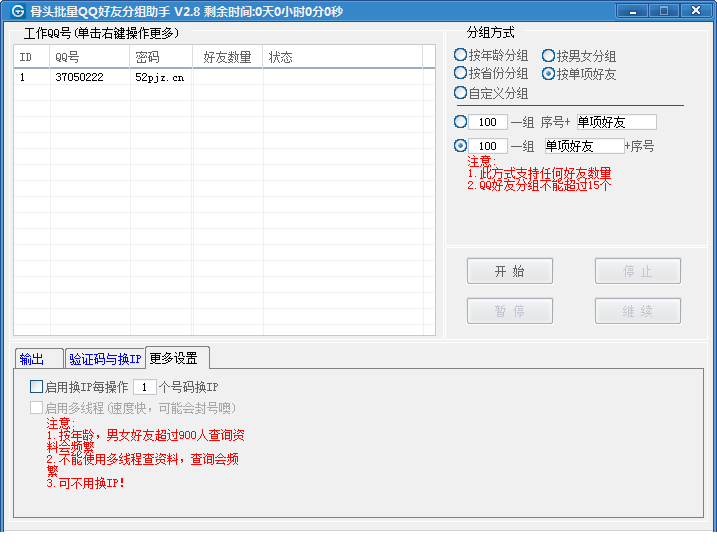Screen dimensions: 717x555
Task: Select password cell 52pjz.cn
Action: 161,77
